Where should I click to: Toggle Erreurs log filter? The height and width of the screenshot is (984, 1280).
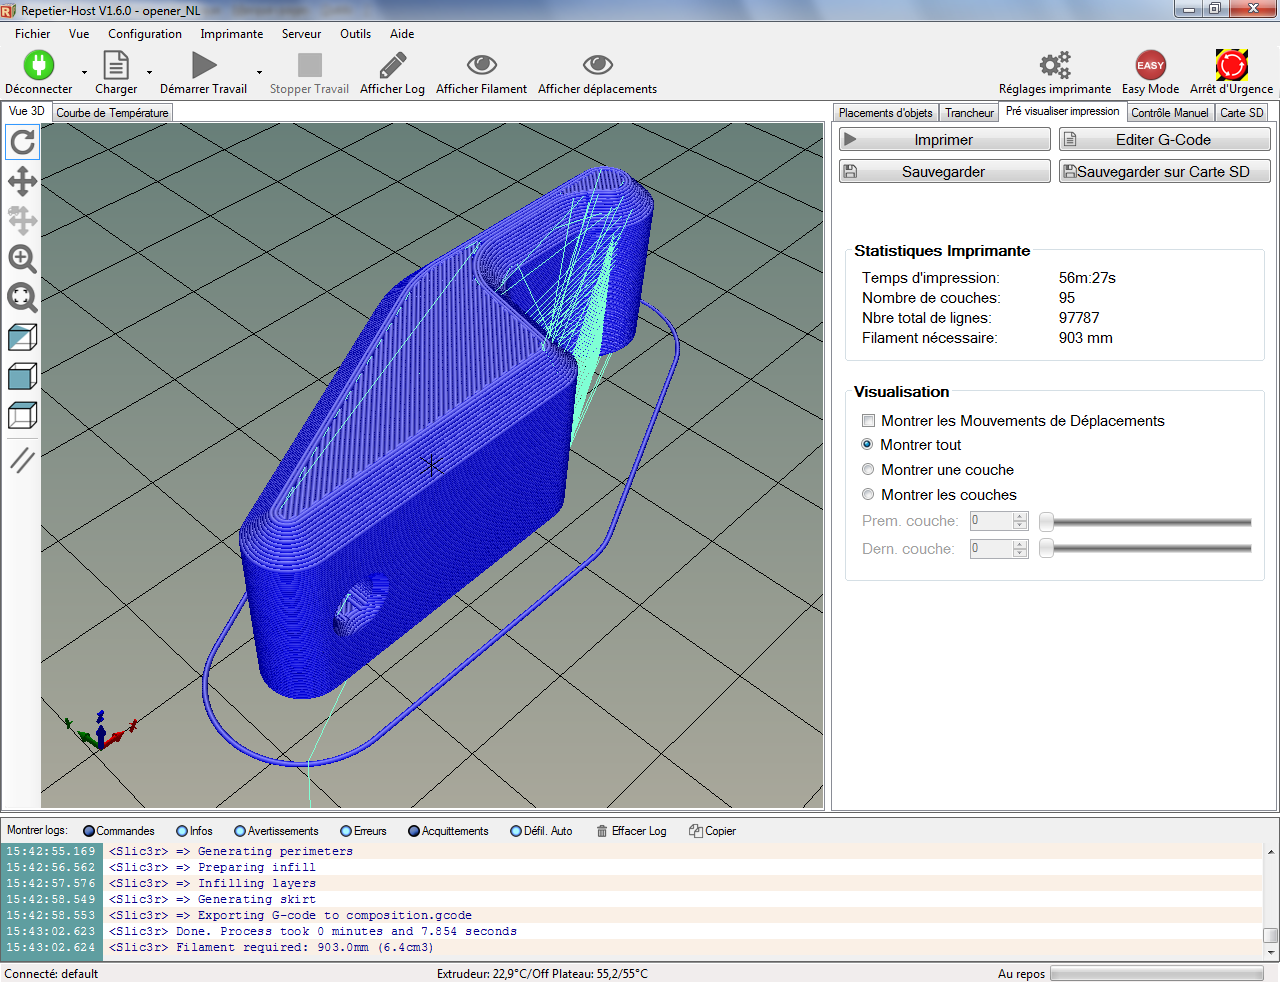point(363,831)
